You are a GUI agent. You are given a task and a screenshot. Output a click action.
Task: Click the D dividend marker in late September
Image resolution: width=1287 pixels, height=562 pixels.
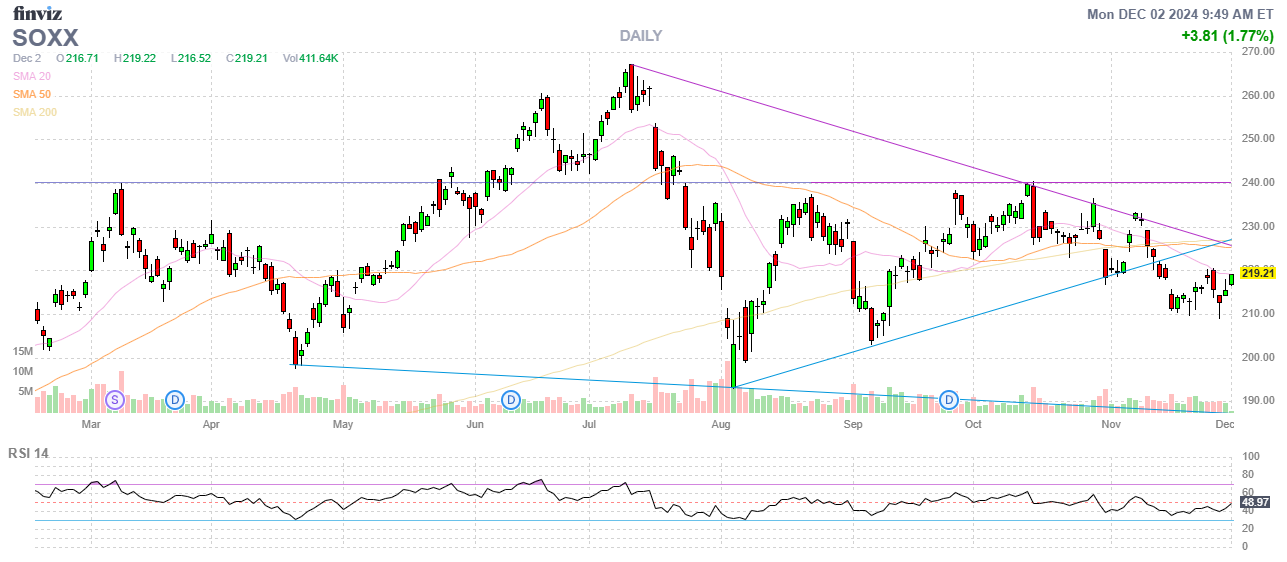tap(948, 400)
